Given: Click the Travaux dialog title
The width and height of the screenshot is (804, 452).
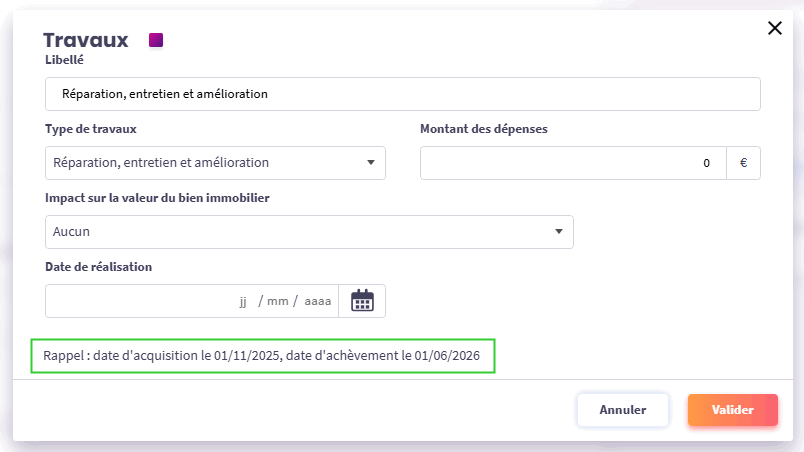Looking at the screenshot, I should pos(86,41).
